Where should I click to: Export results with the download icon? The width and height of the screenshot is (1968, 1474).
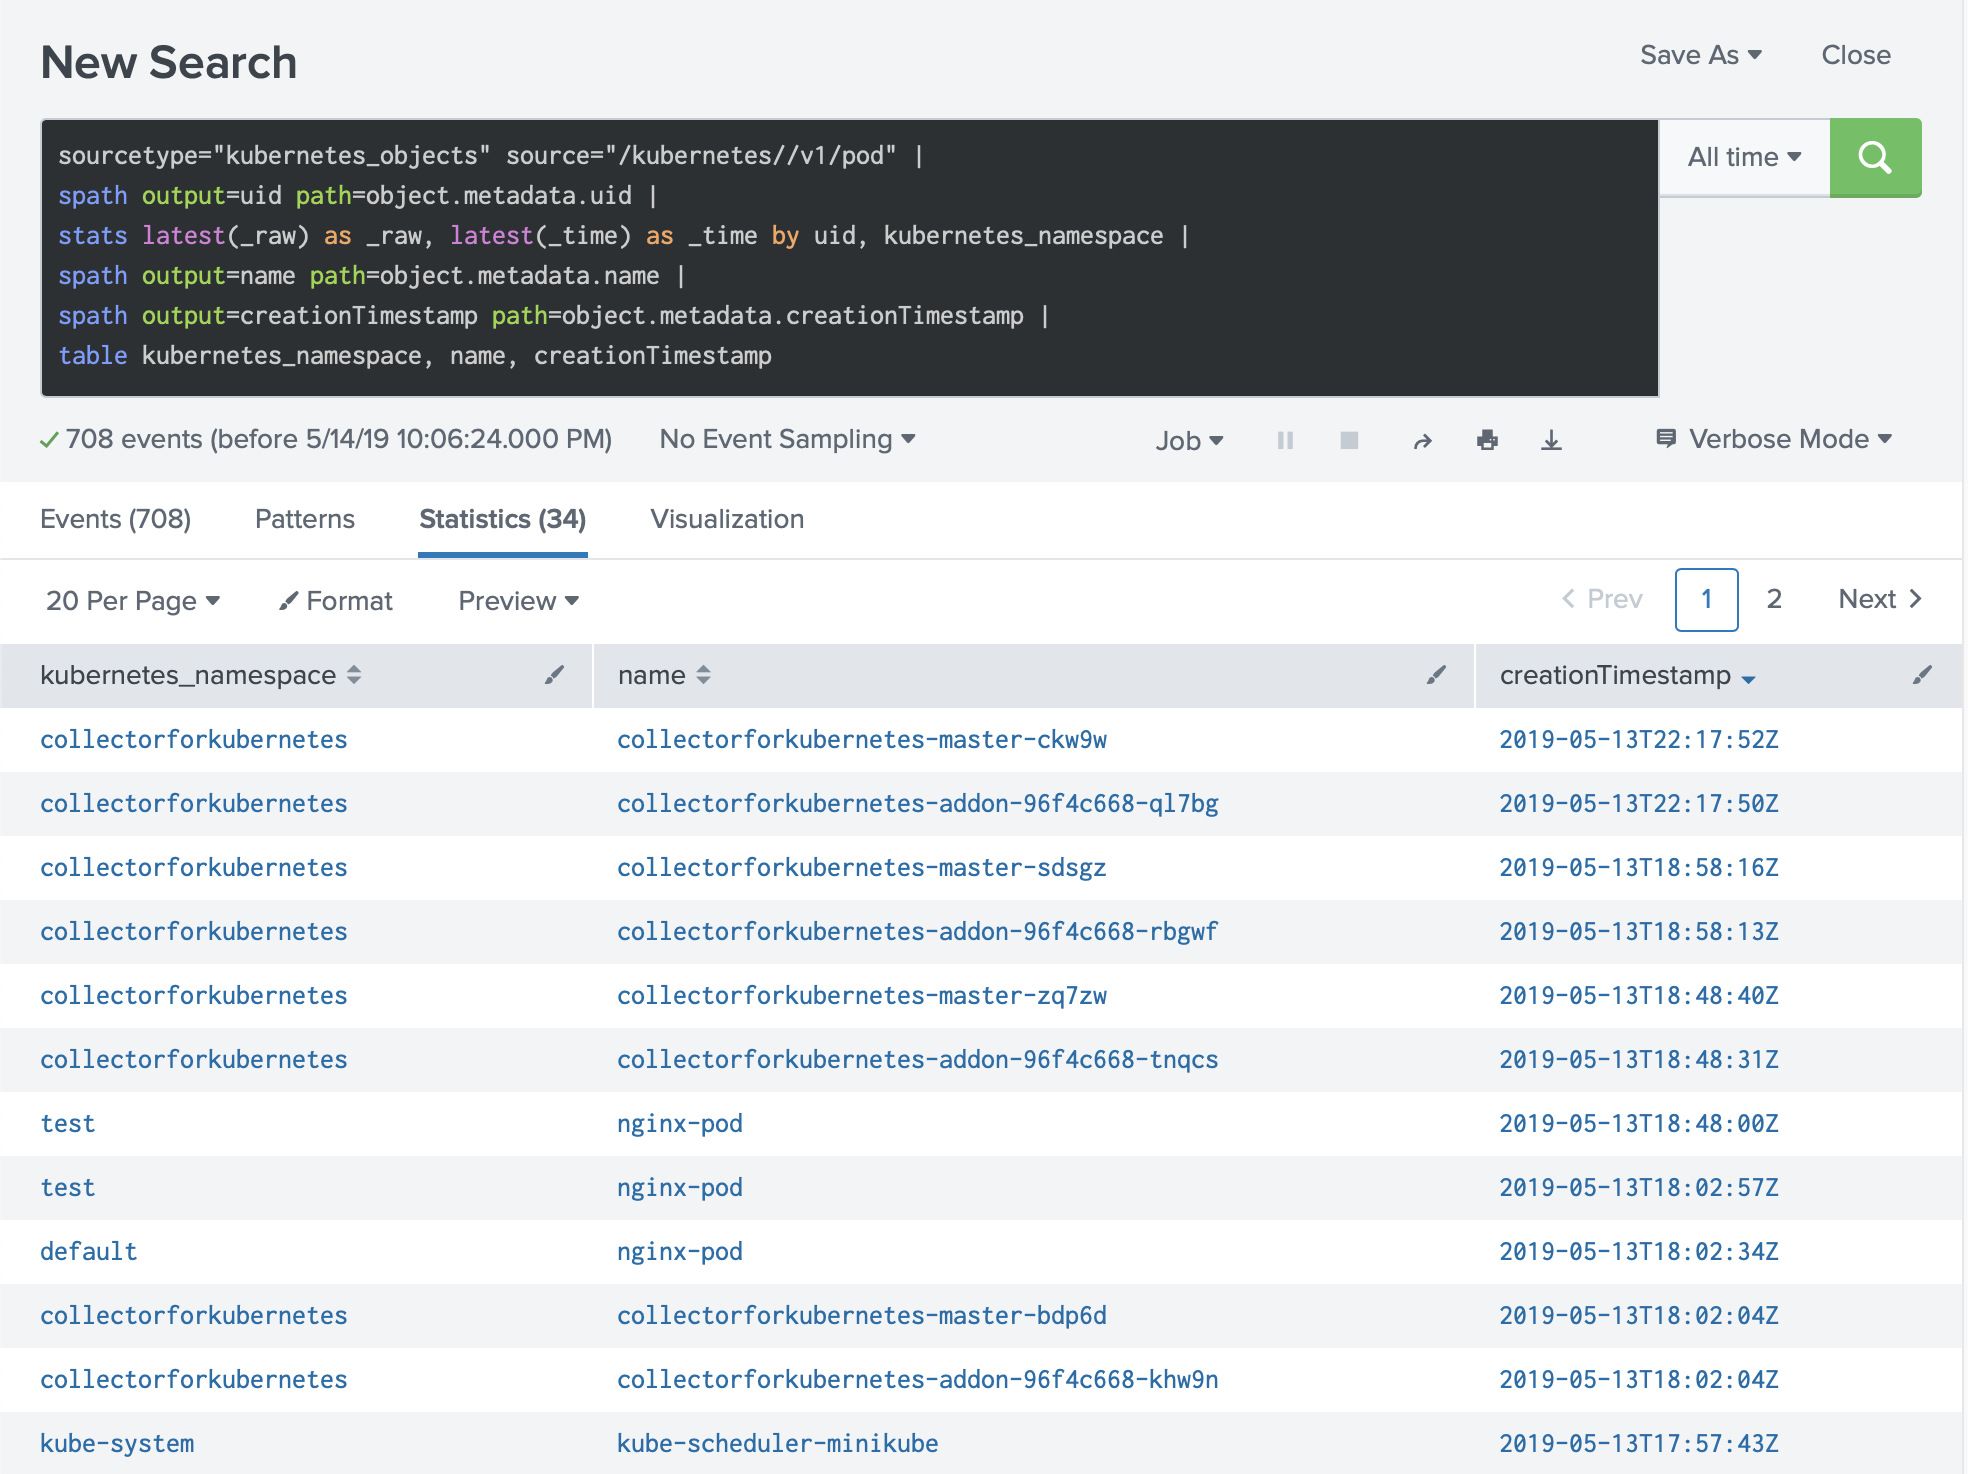click(x=1551, y=440)
